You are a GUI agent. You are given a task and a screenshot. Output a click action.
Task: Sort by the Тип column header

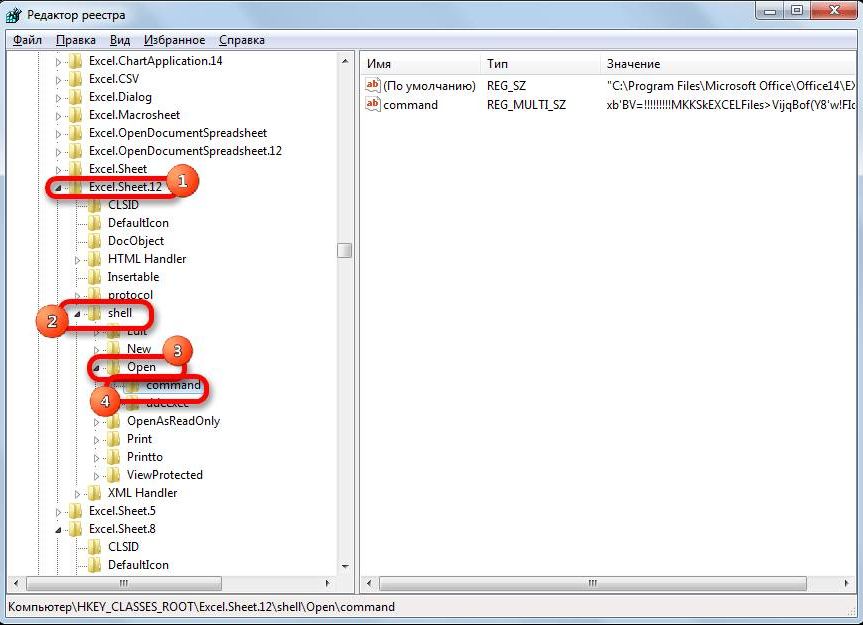coord(540,64)
